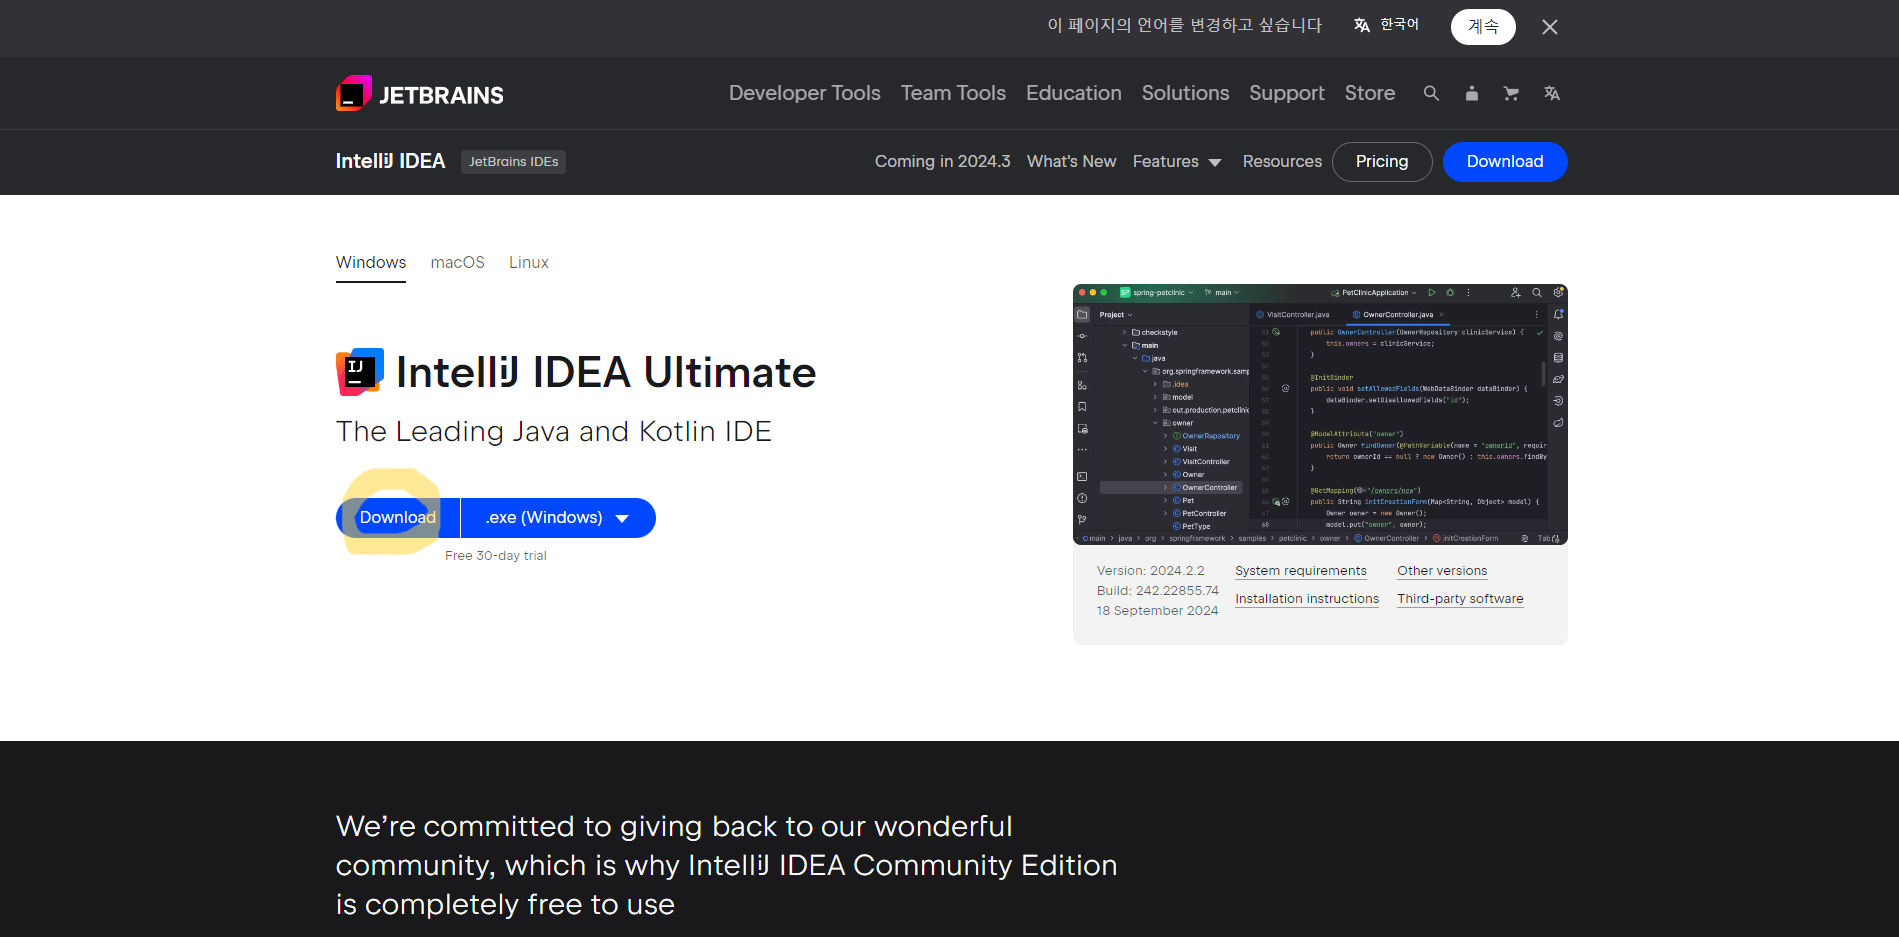Image resolution: width=1899 pixels, height=937 pixels.
Task: Open Coming in 2024.3 page
Action: 942,161
